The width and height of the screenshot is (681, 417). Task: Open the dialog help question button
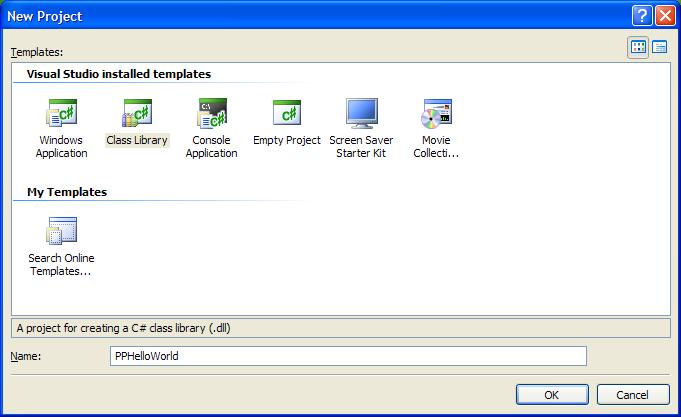tap(642, 16)
